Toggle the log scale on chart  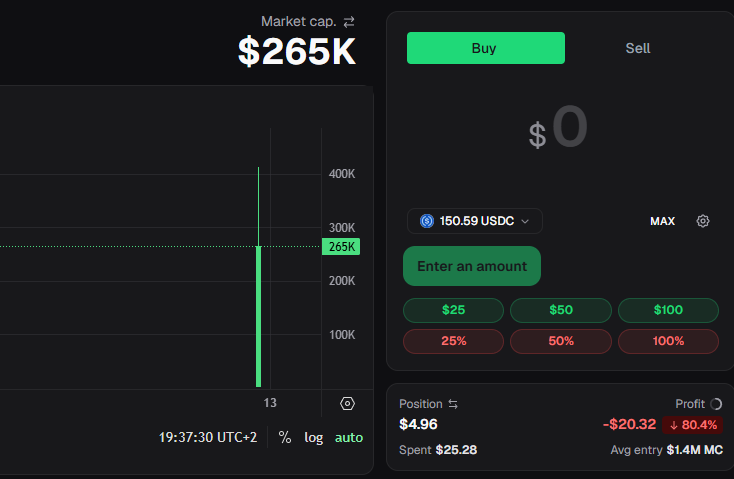[314, 437]
